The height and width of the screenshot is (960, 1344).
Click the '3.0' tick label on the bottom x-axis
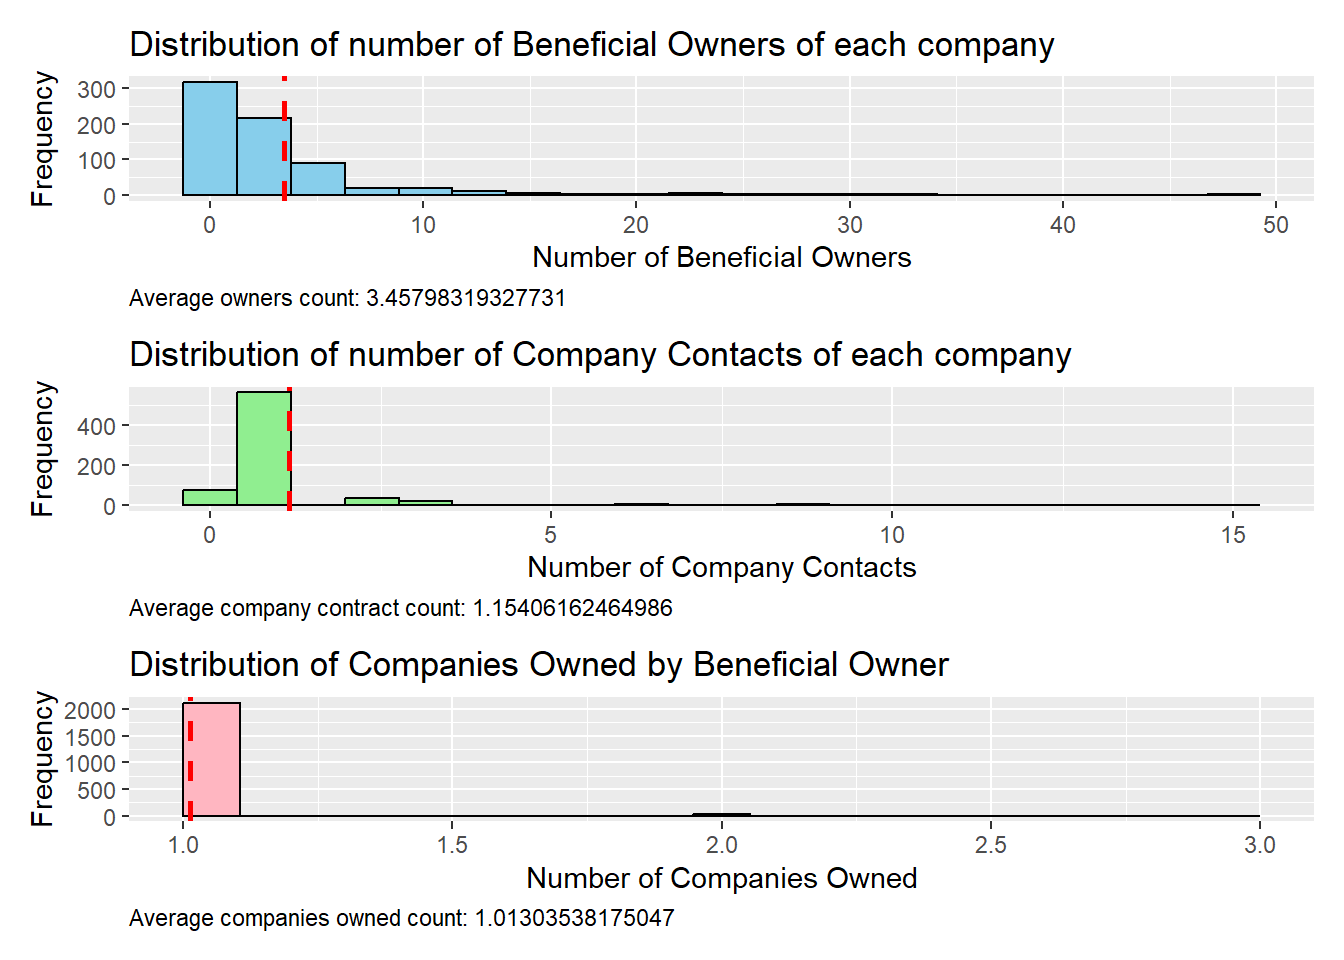1259,845
